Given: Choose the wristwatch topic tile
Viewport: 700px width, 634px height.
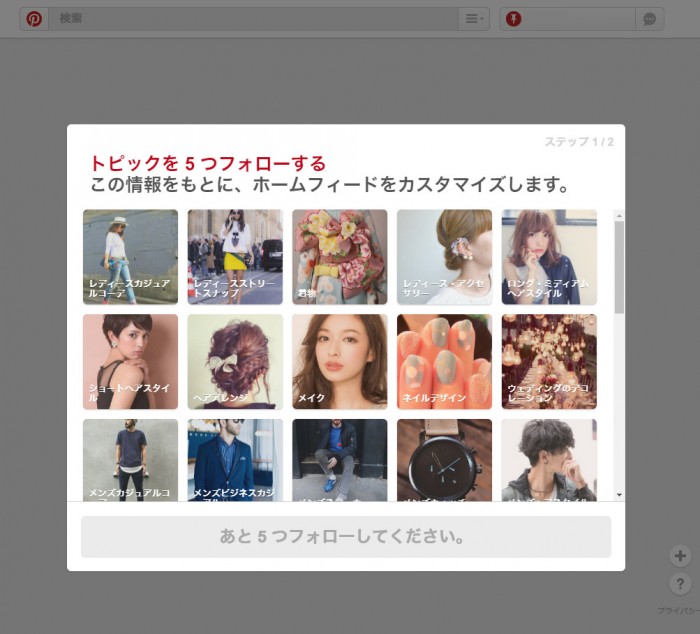Looking at the screenshot, I should 444,460.
